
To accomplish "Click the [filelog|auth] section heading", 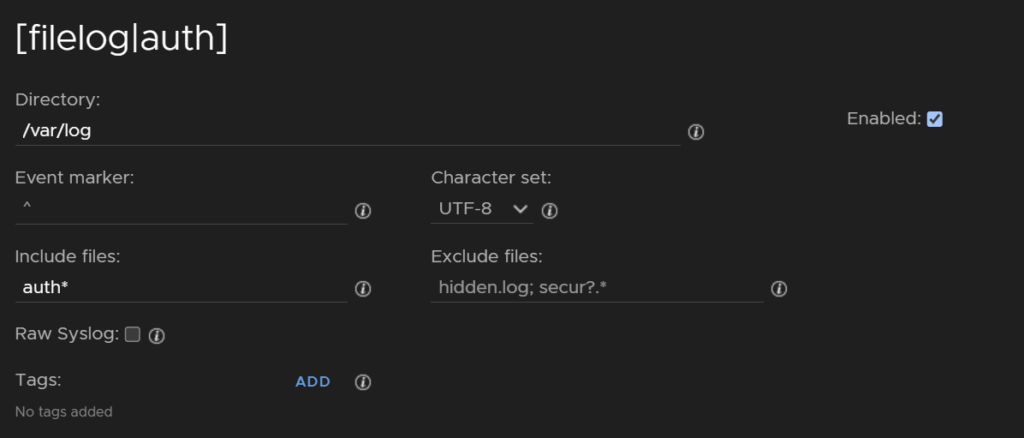I will (x=121, y=39).
